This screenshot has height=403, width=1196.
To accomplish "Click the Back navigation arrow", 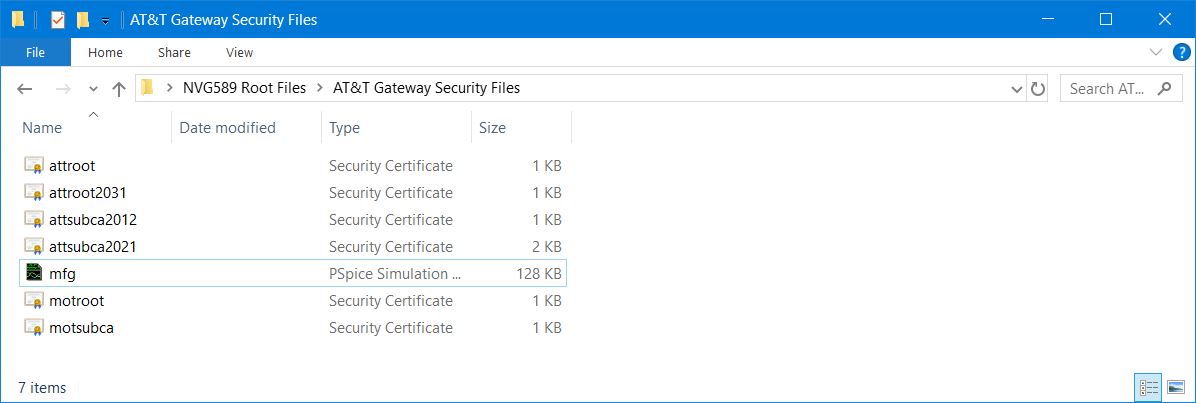I will pos(24,89).
